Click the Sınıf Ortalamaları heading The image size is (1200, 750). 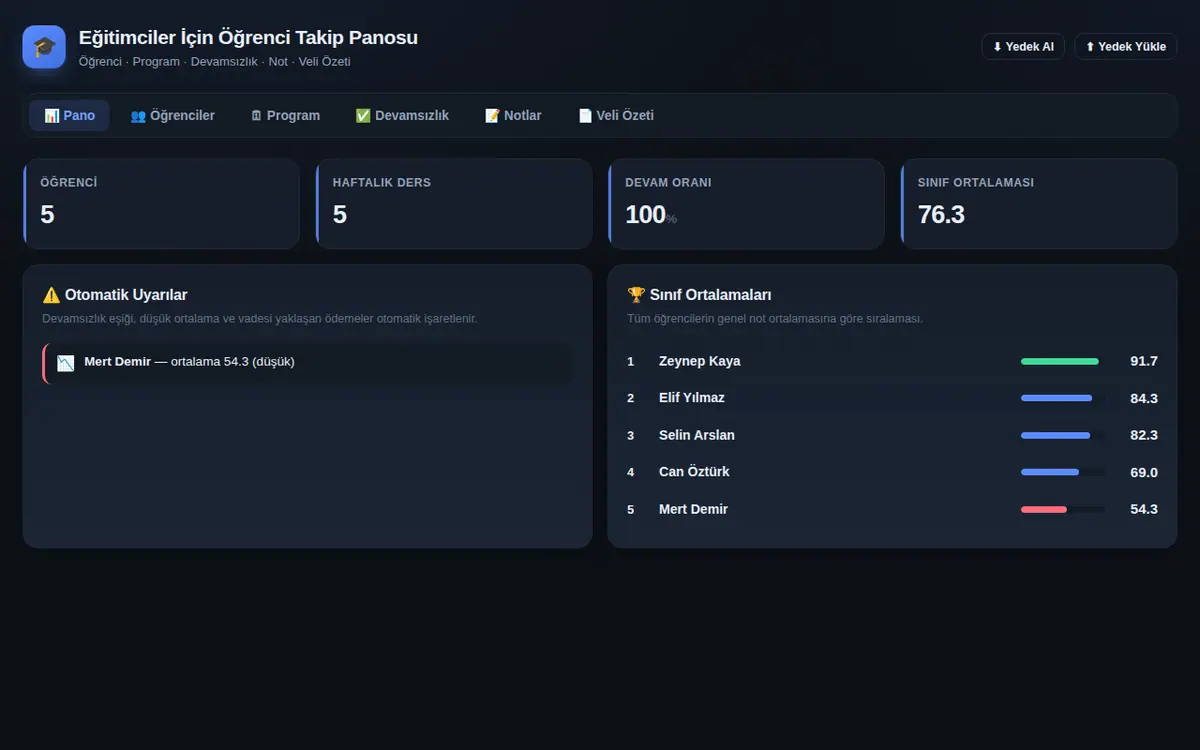[x=699, y=295]
